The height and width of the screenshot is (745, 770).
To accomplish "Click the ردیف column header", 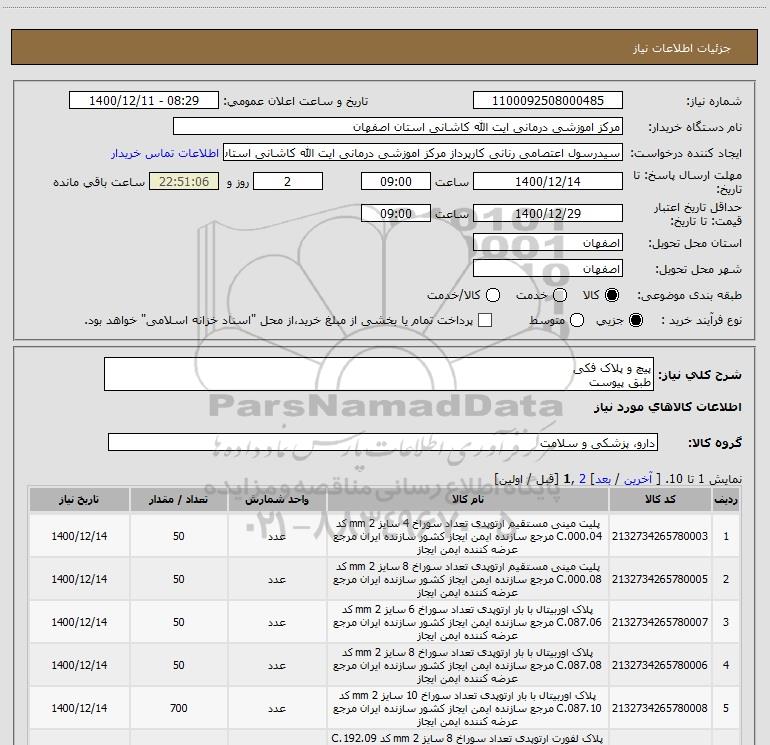I will [x=726, y=499].
